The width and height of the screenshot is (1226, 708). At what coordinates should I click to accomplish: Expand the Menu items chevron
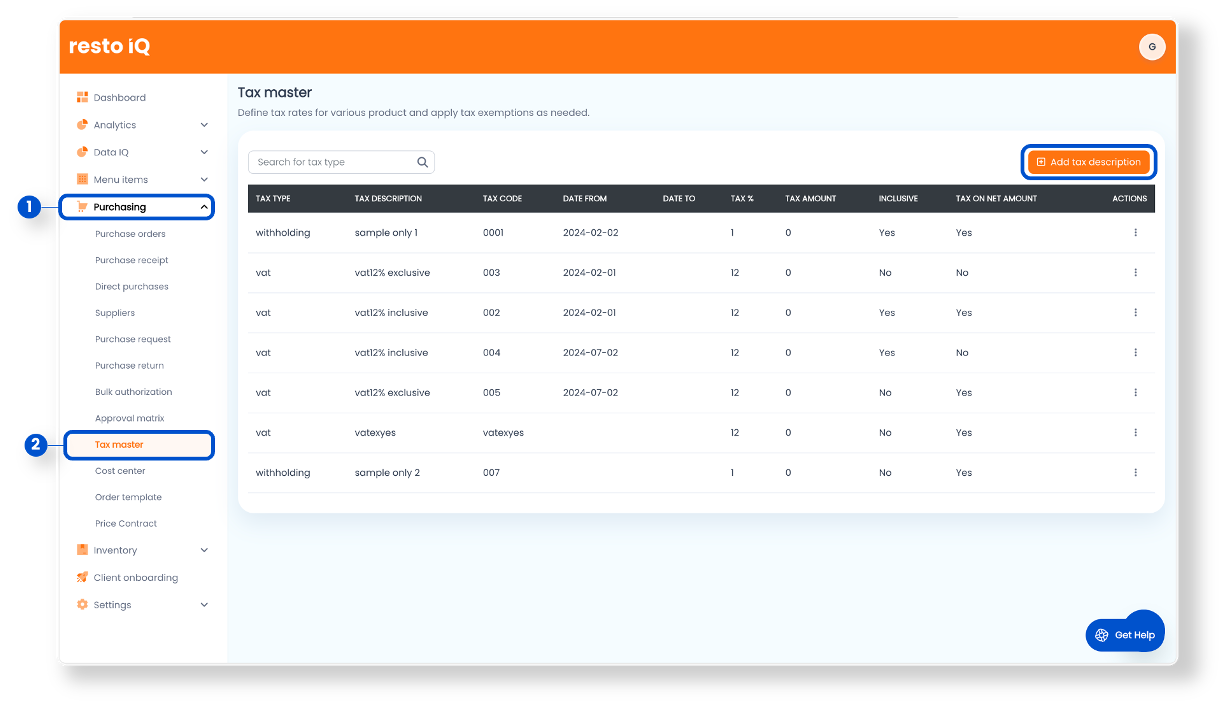[x=204, y=180]
